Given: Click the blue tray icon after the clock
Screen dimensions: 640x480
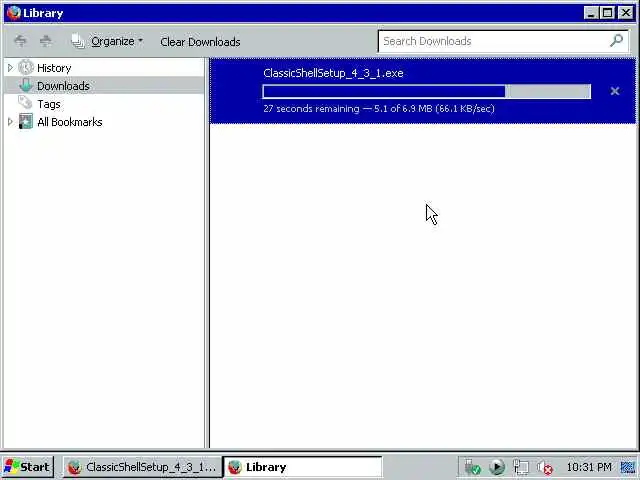Looking at the screenshot, I should 628,467.
